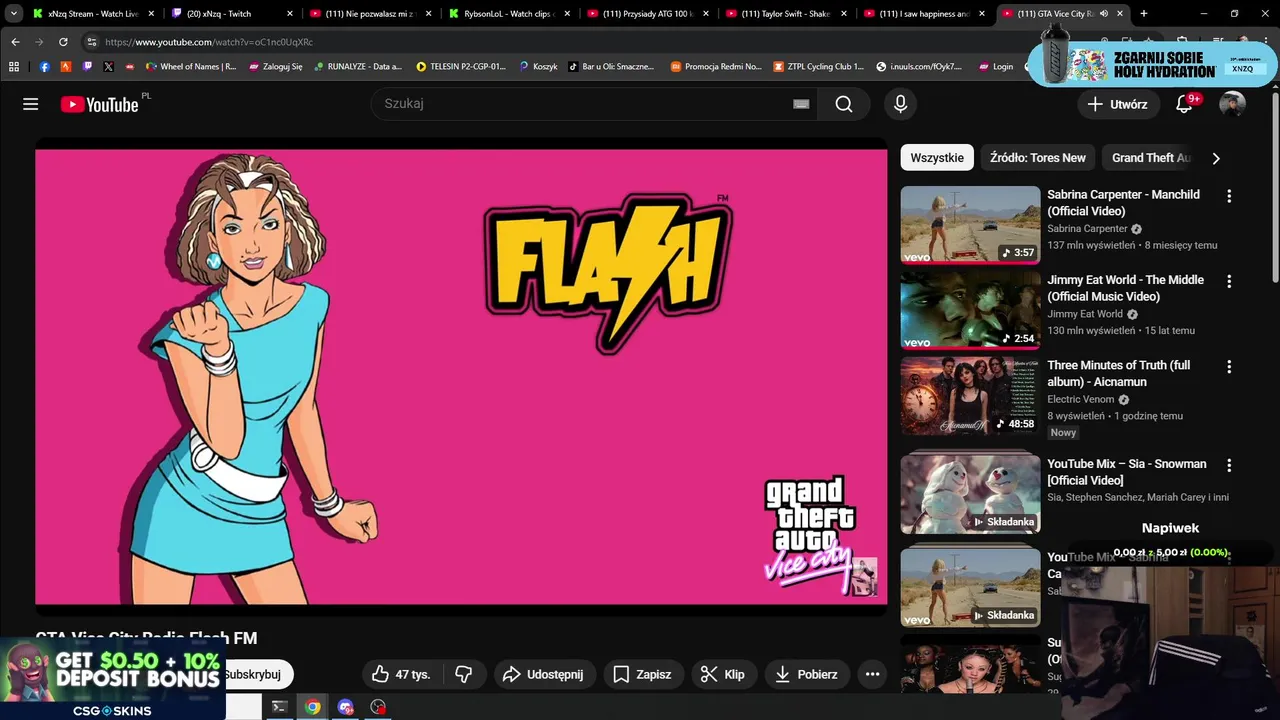Dislike the GTA Vice City video

click(x=464, y=674)
